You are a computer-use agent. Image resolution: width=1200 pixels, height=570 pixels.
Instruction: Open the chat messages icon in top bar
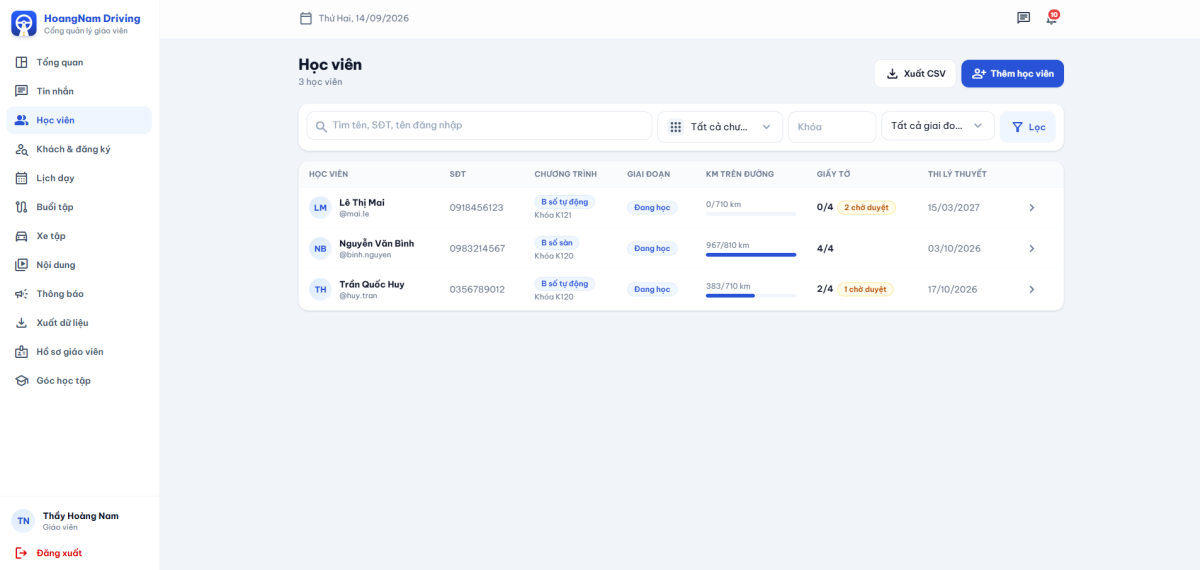coord(1023,18)
